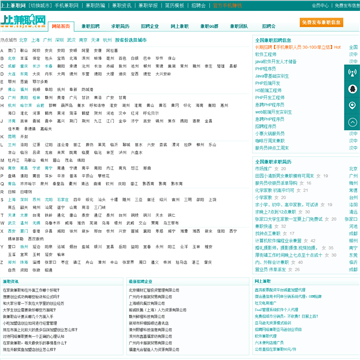Open 会员中心 in the top bar
360x360 pixels.
(x=320, y=6)
